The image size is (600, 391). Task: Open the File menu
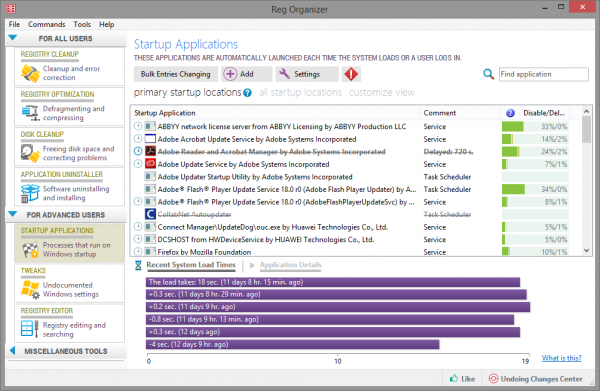pos(15,24)
